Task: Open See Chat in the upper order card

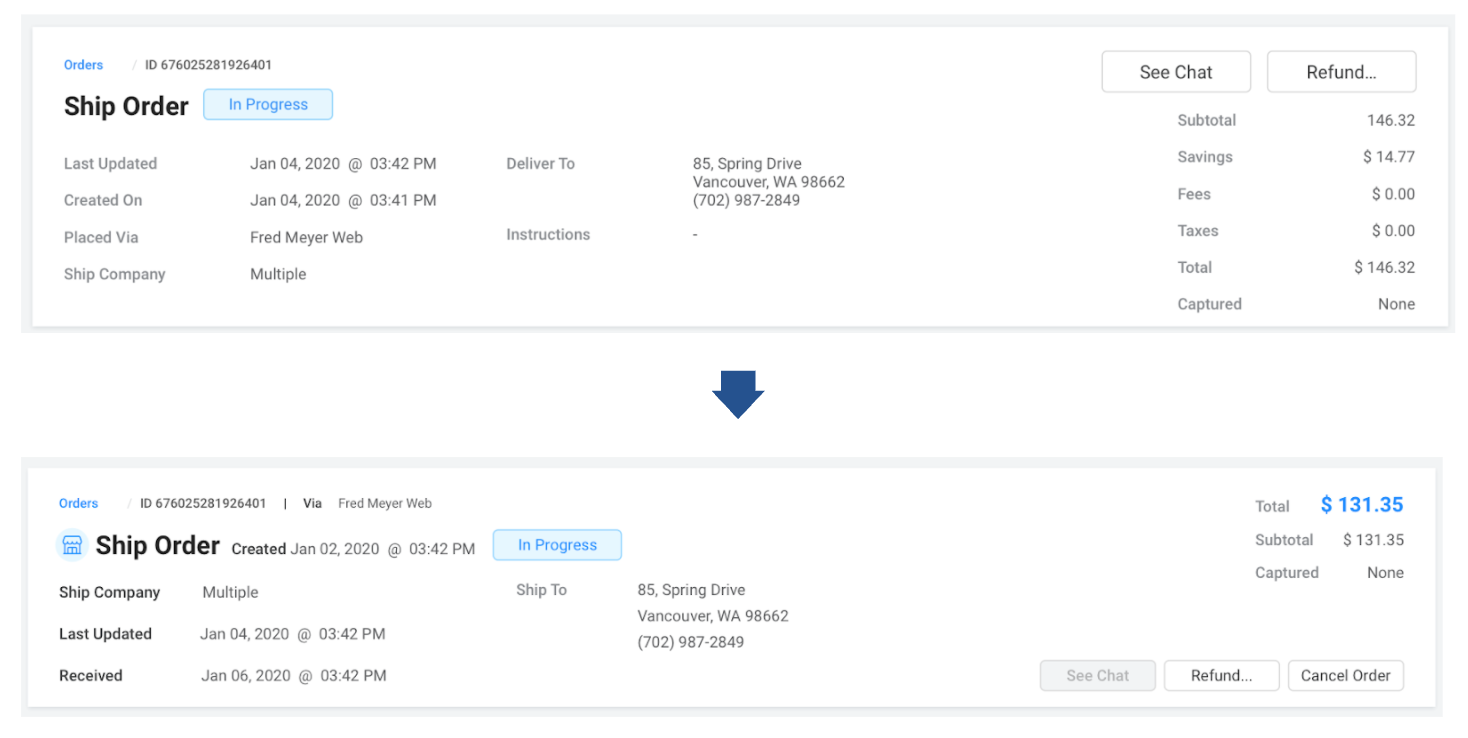Action: (x=1175, y=72)
